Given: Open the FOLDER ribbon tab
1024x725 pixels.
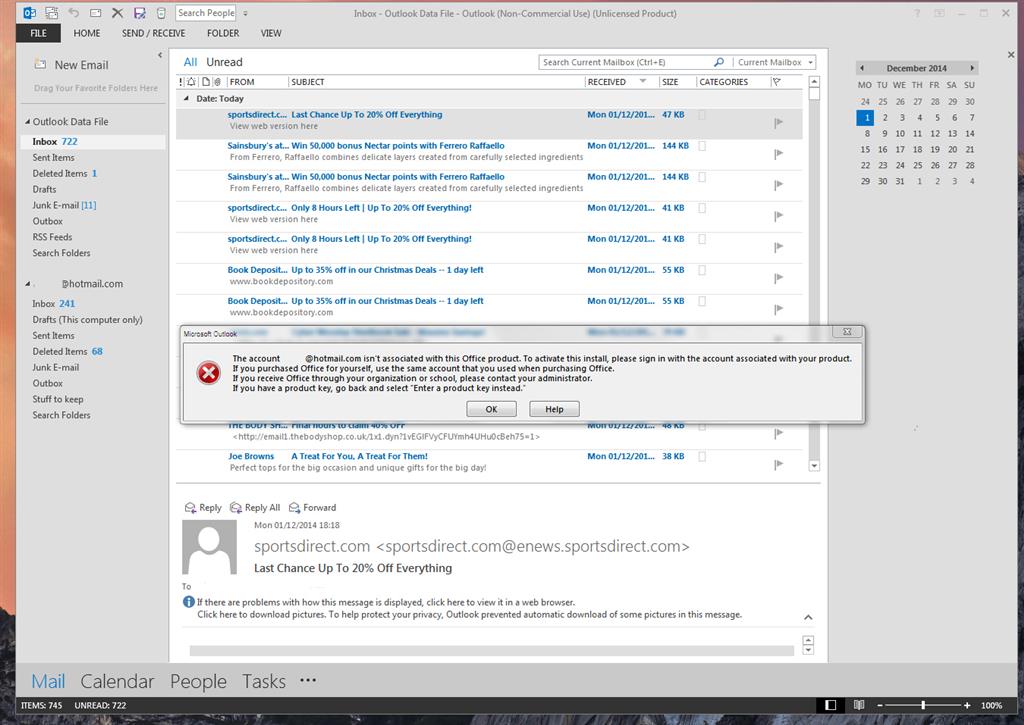Looking at the screenshot, I should (223, 33).
